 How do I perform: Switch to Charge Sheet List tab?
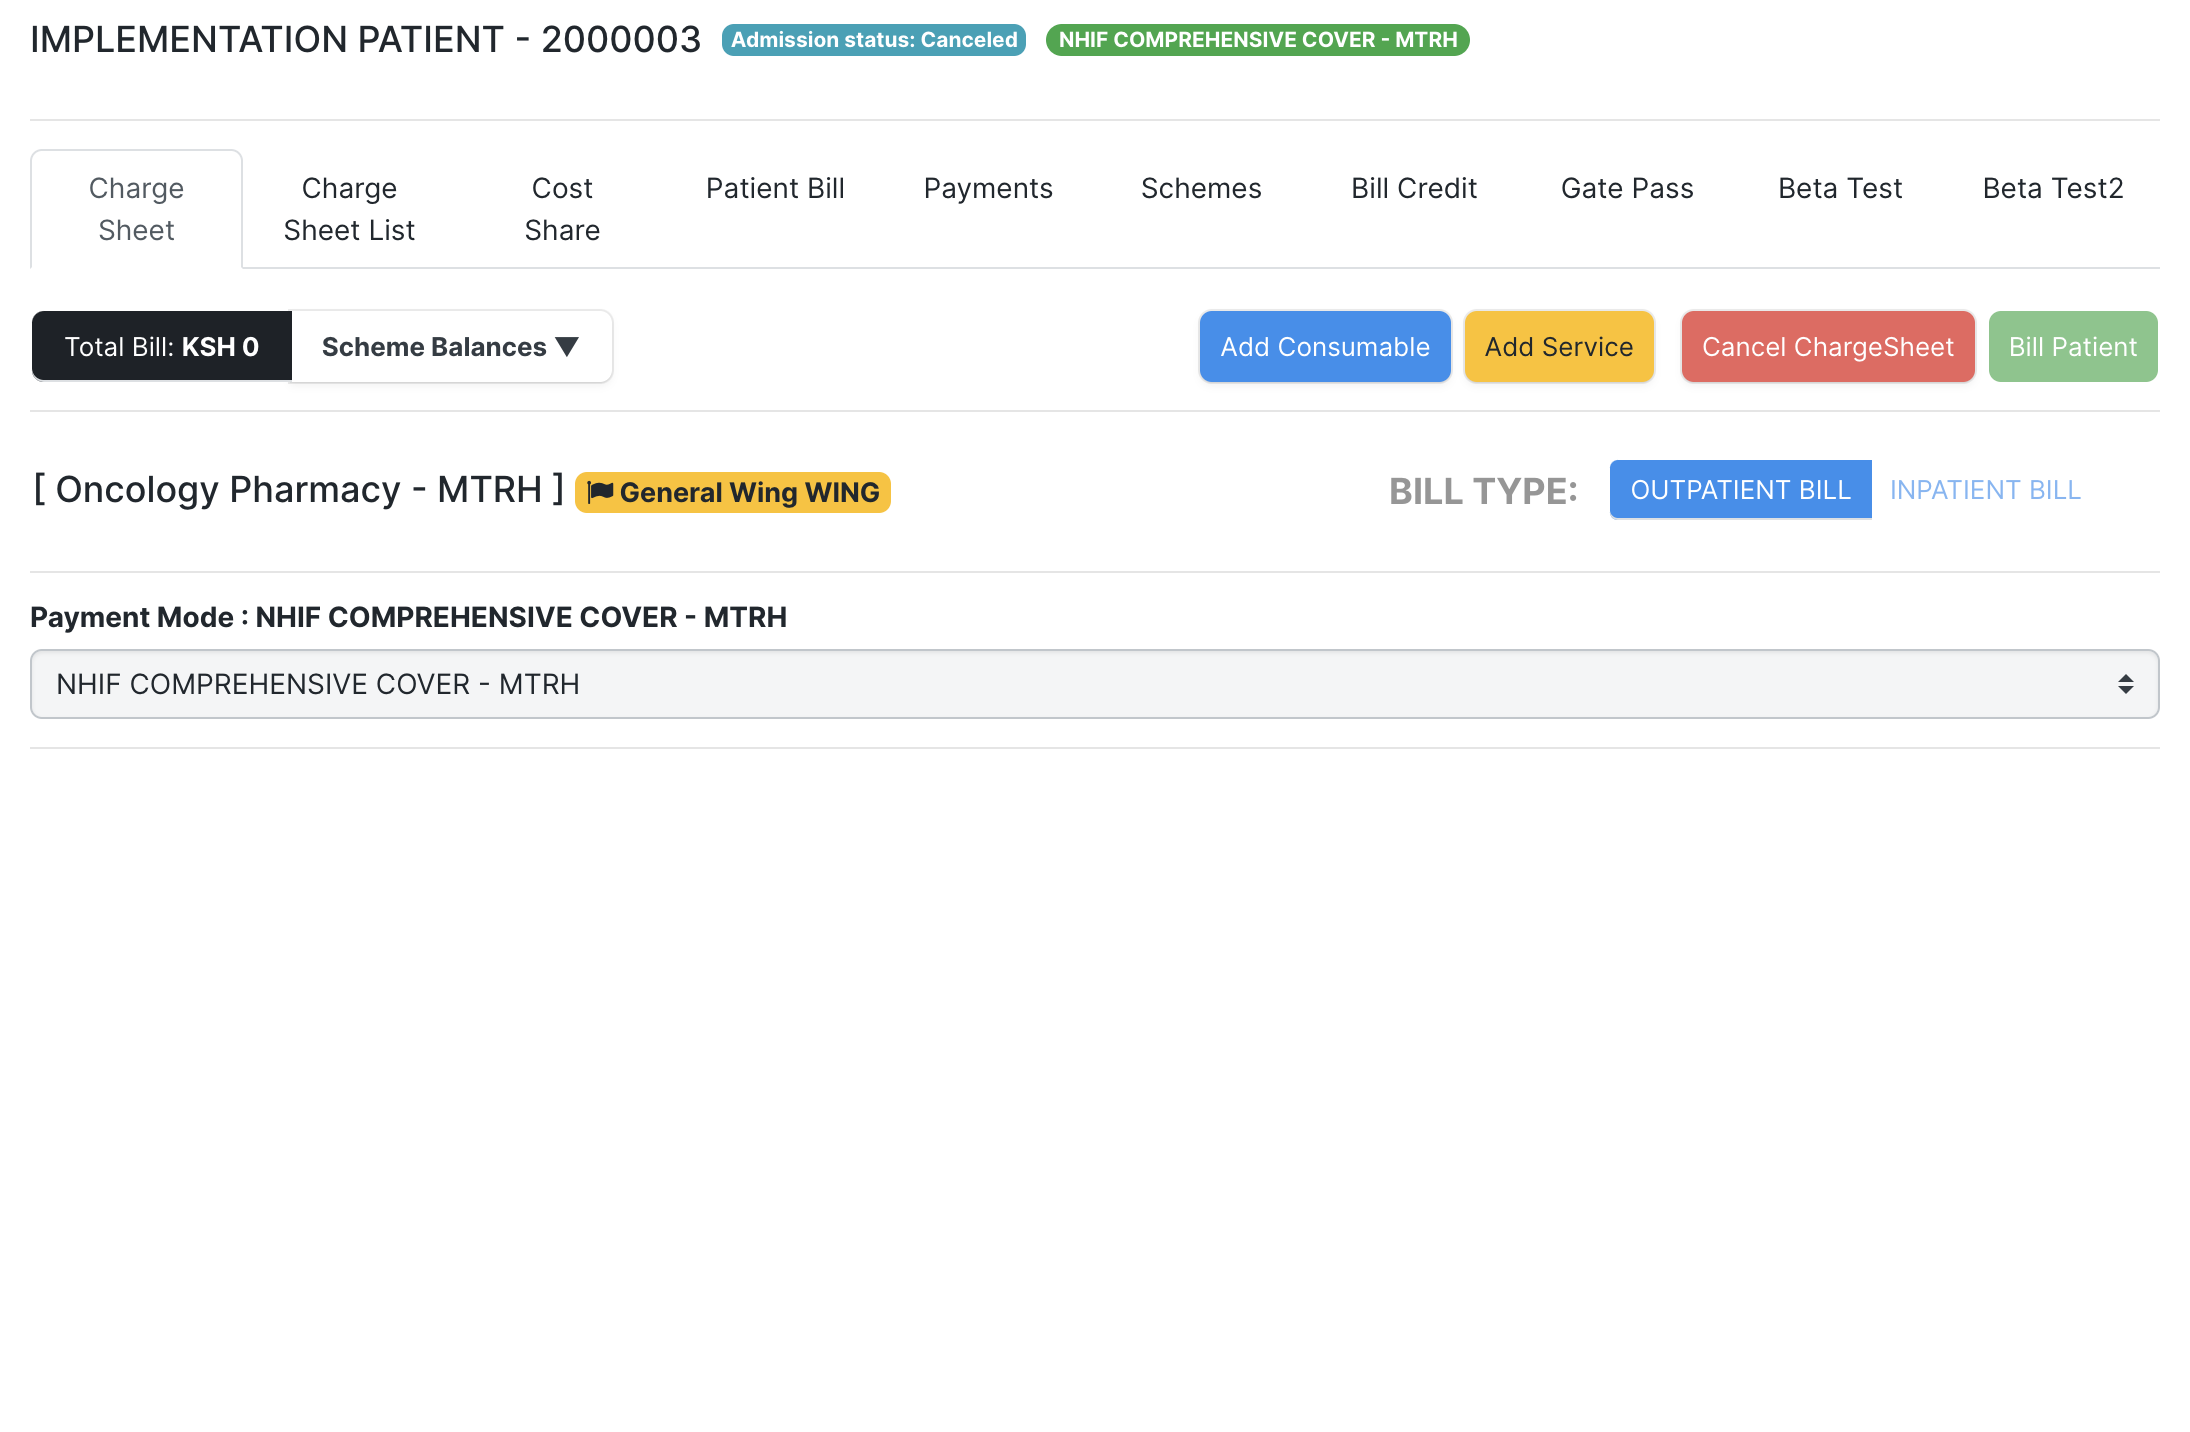click(x=349, y=209)
